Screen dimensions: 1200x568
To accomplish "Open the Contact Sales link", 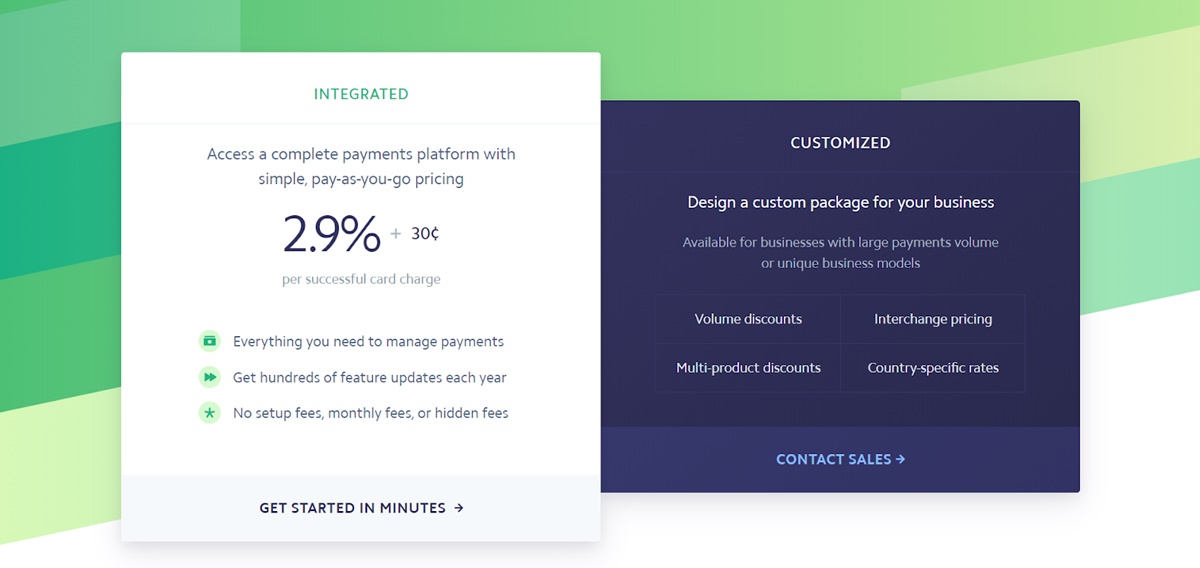I will pos(833,459).
